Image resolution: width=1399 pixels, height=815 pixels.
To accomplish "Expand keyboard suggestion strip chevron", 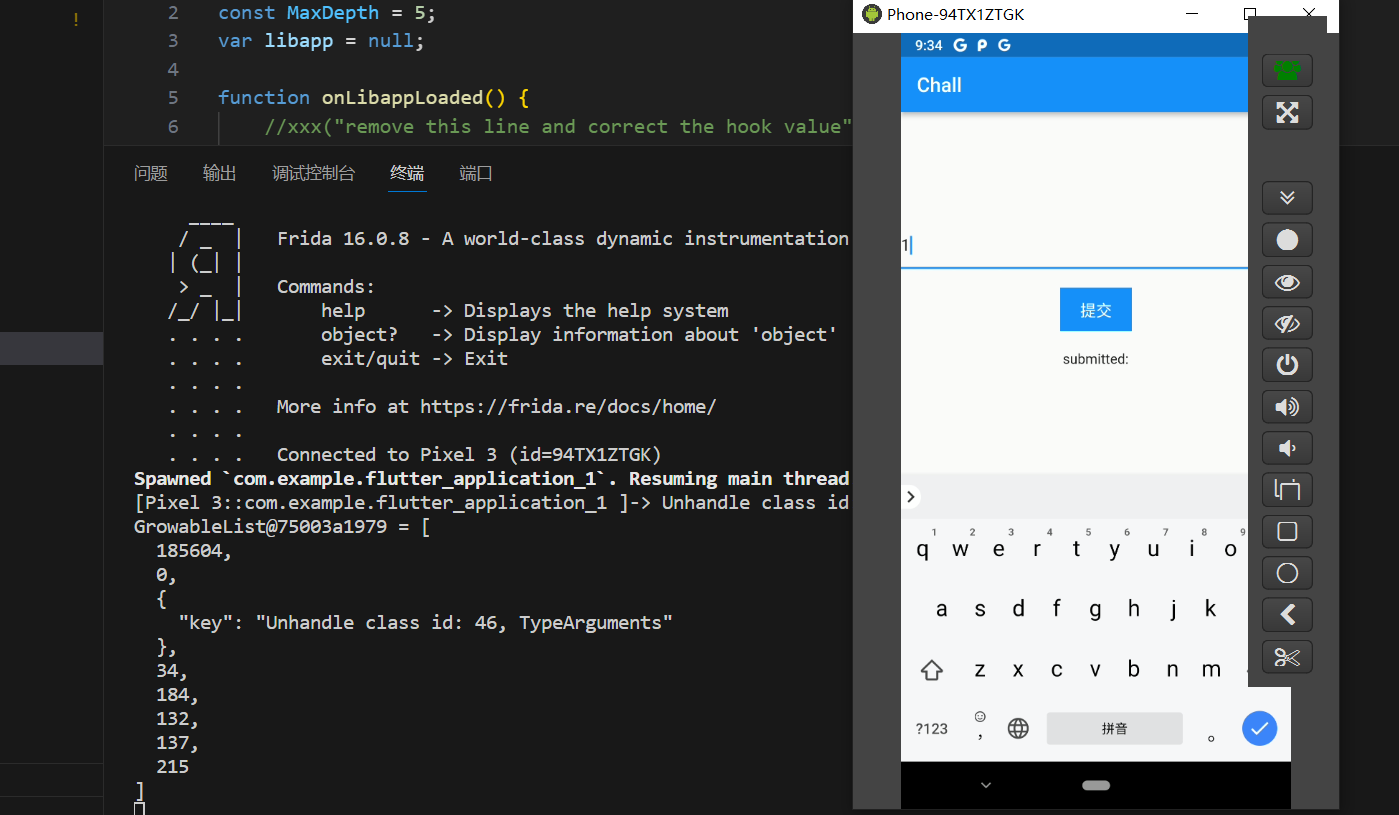I will (x=910, y=497).
